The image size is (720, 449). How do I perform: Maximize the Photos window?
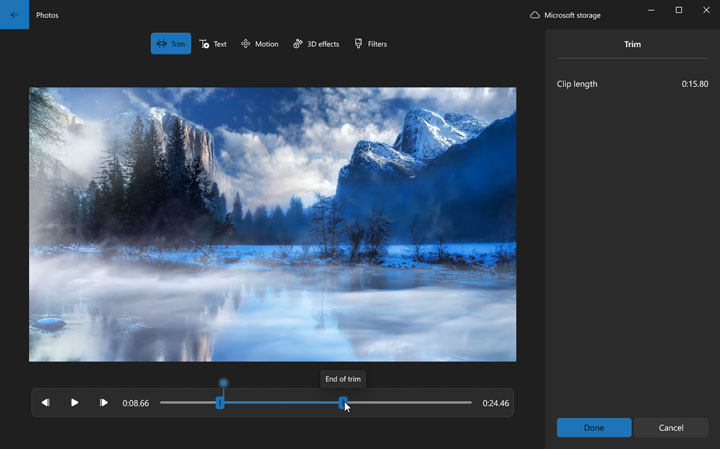678,10
